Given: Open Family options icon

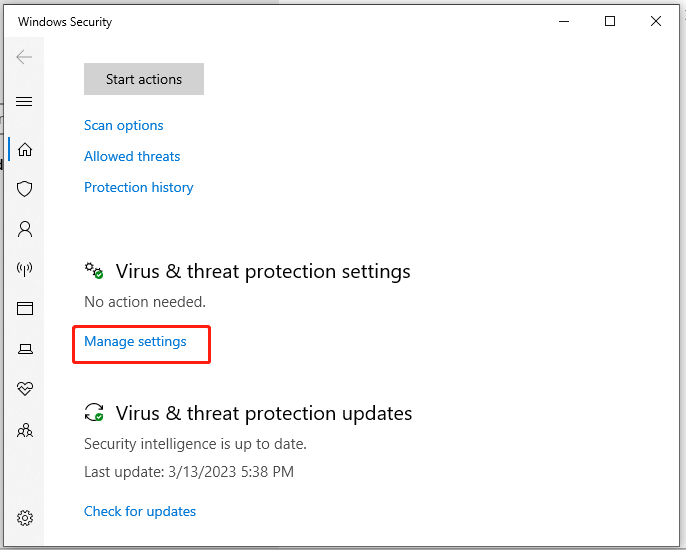Looking at the screenshot, I should click(25, 430).
